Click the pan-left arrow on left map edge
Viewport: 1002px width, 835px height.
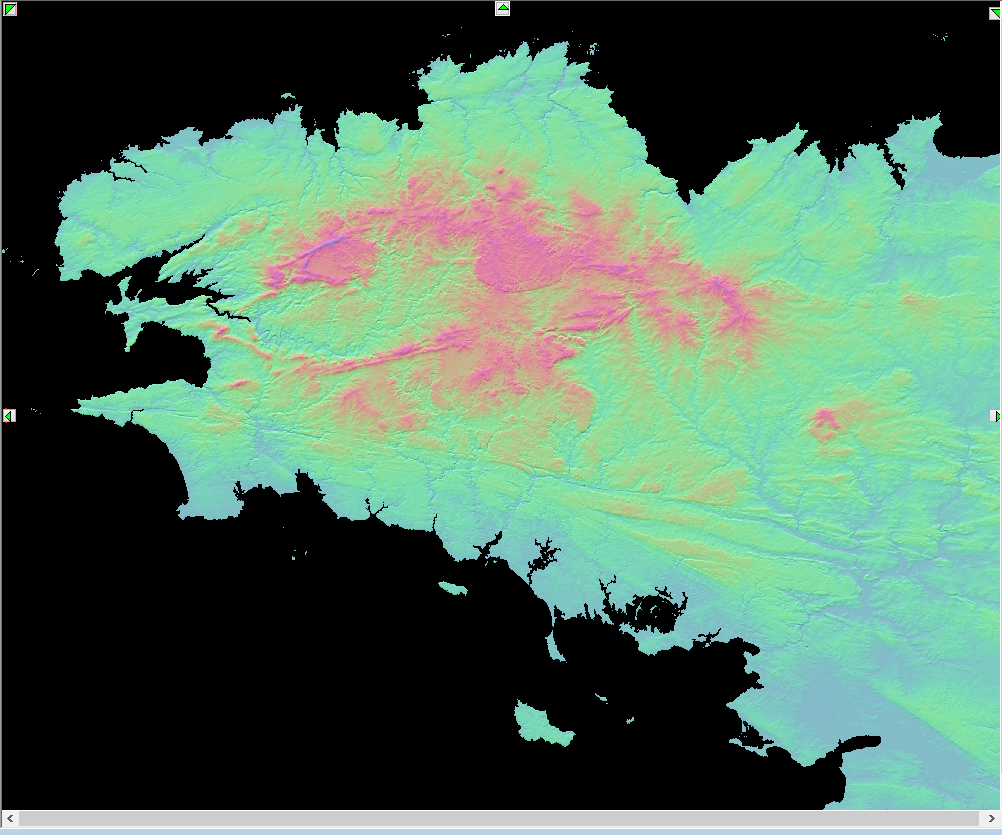pyautogui.click(x=9, y=416)
